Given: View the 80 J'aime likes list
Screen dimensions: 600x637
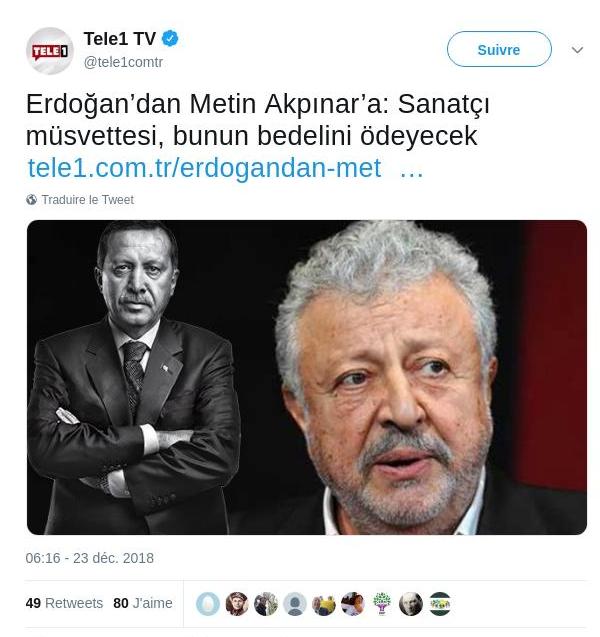Looking at the screenshot, I should tap(143, 603).
